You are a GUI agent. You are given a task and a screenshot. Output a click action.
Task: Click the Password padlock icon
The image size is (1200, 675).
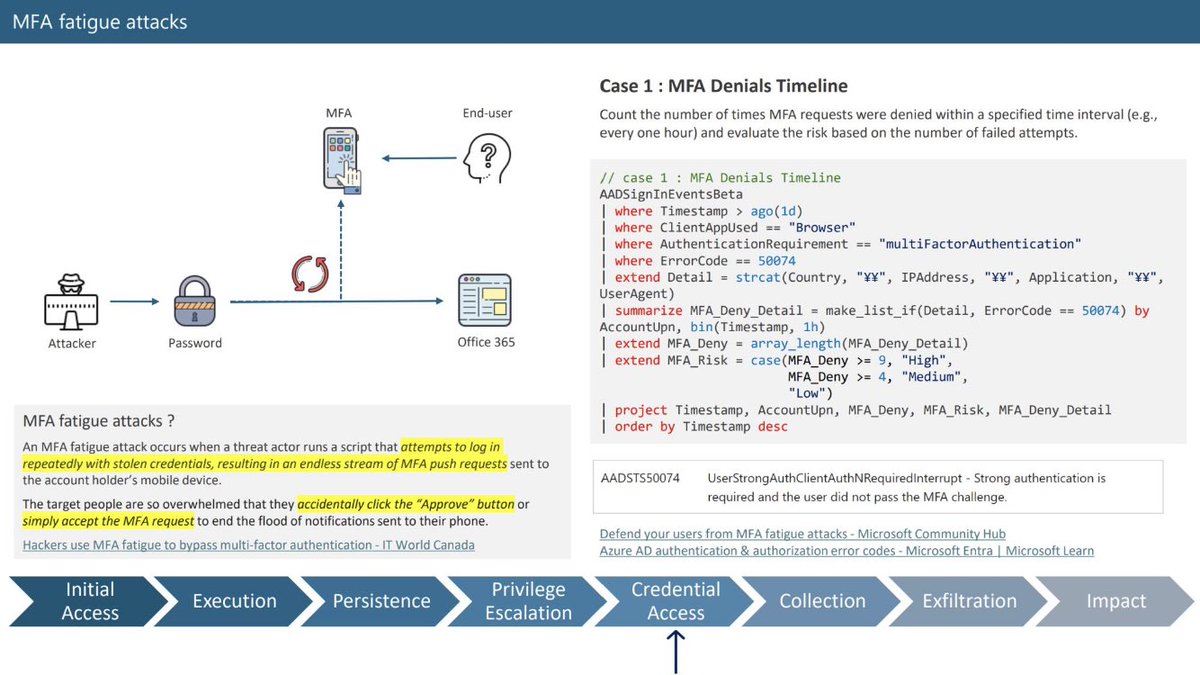click(195, 301)
